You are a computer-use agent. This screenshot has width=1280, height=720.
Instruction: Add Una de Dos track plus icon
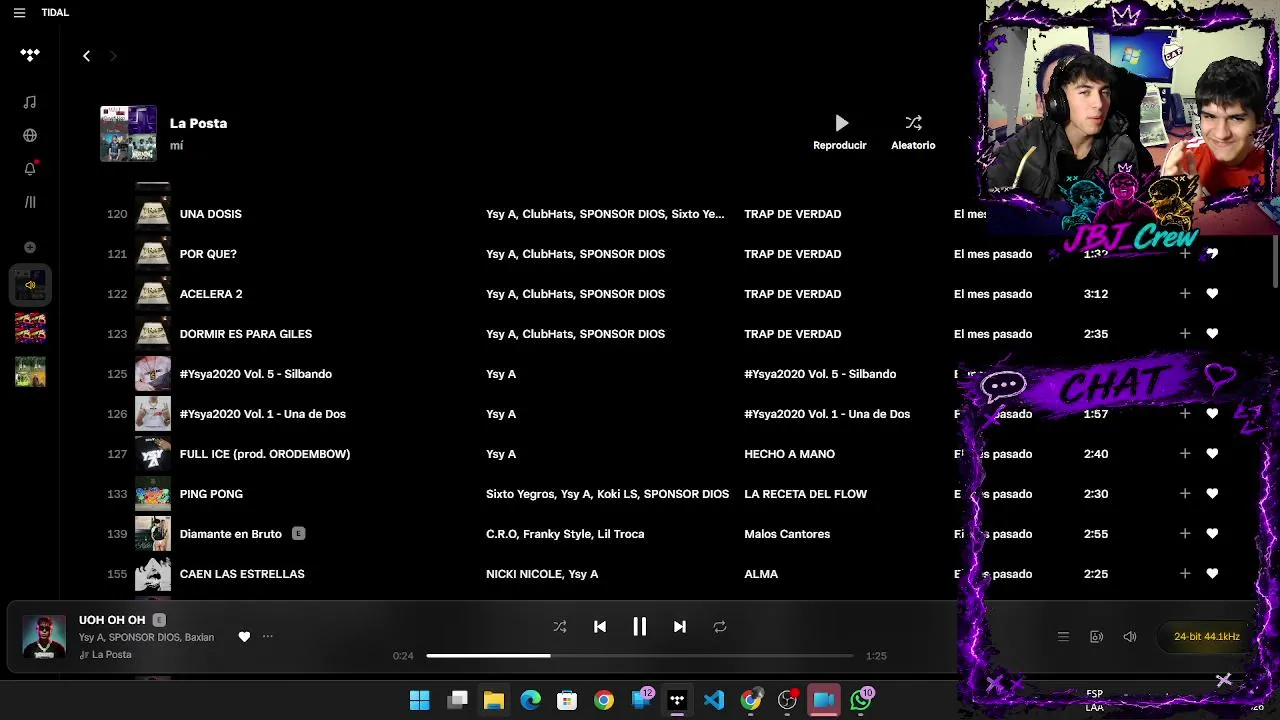[x=1185, y=414]
